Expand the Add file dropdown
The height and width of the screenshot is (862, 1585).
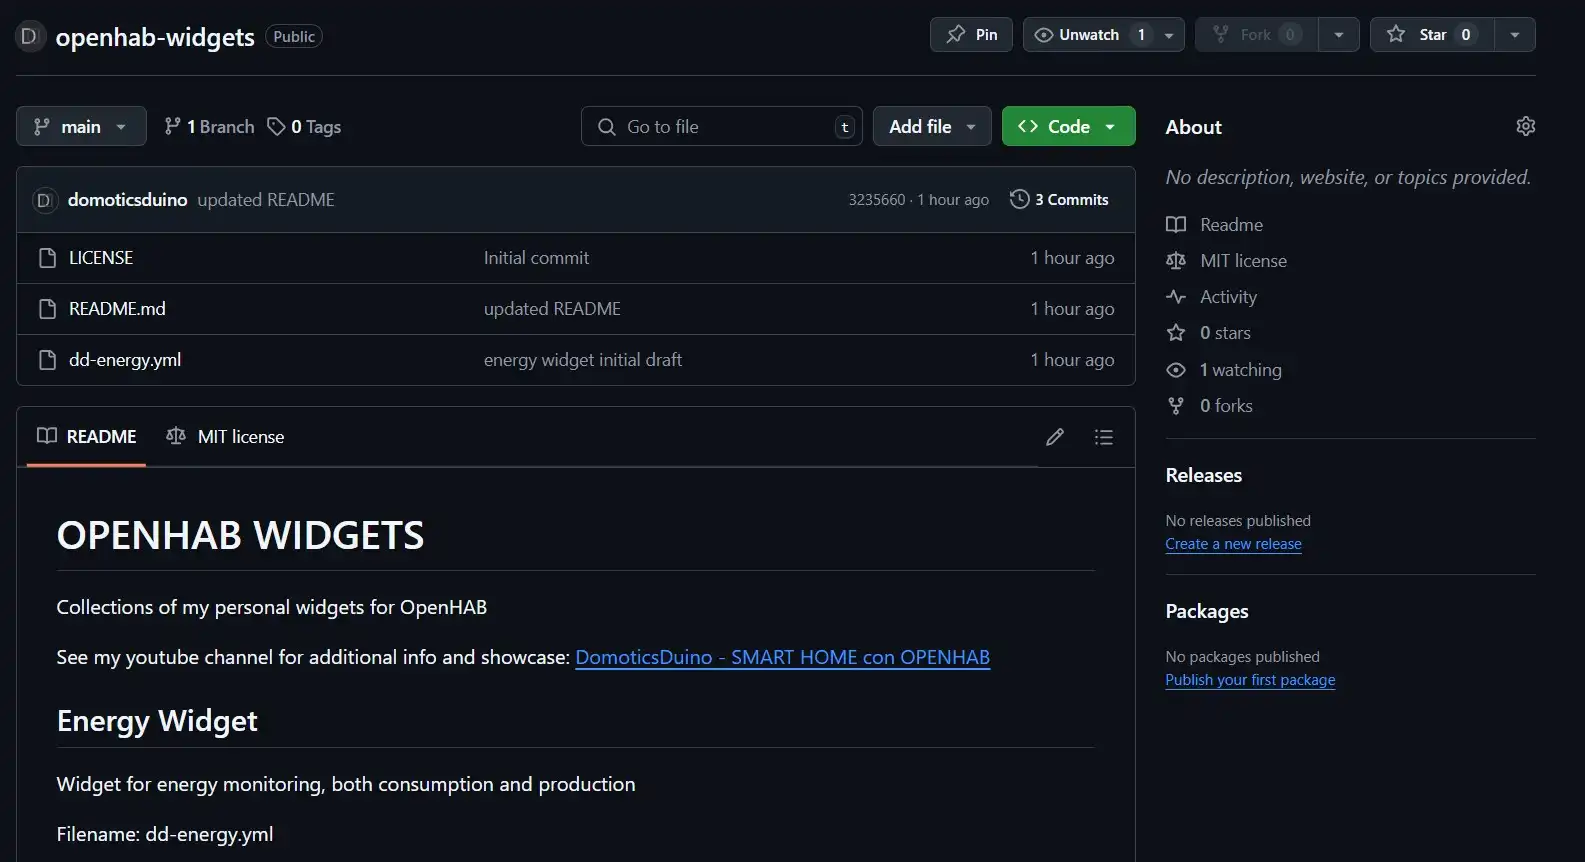[x=932, y=127]
